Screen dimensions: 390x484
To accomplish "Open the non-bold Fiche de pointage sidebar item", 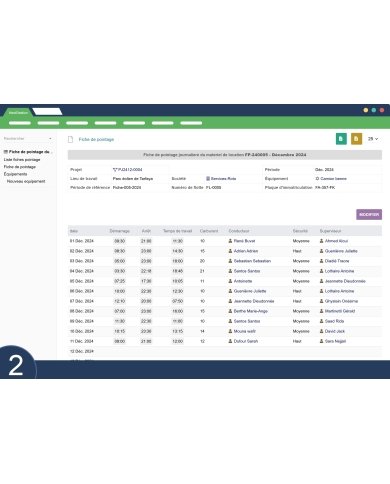I will click(20, 167).
